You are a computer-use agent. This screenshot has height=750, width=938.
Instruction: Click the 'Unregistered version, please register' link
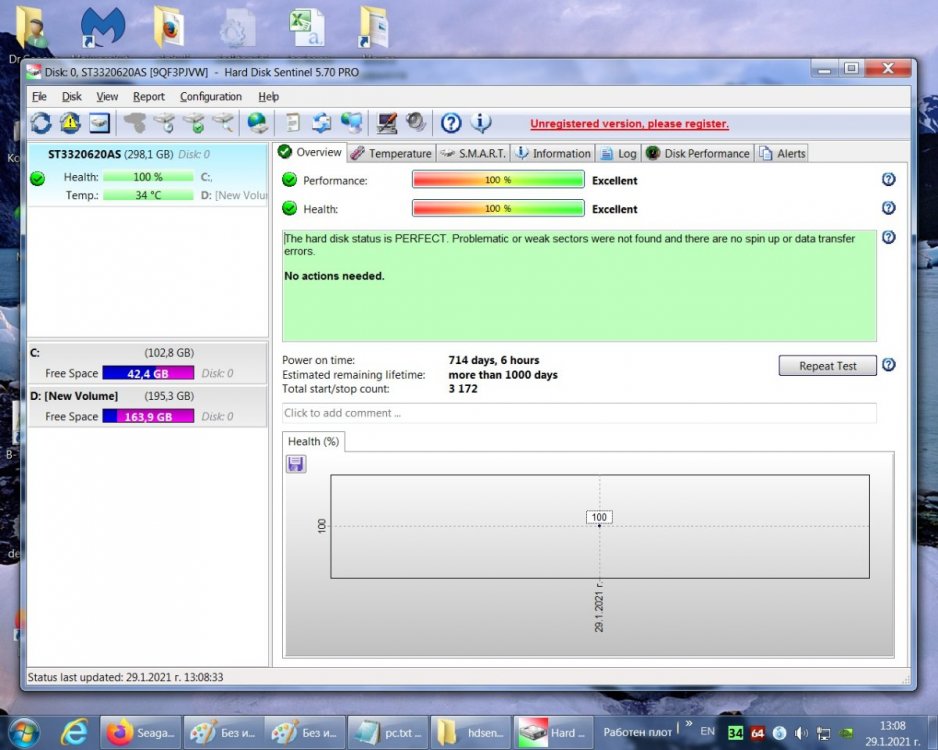click(x=629, y=124)
